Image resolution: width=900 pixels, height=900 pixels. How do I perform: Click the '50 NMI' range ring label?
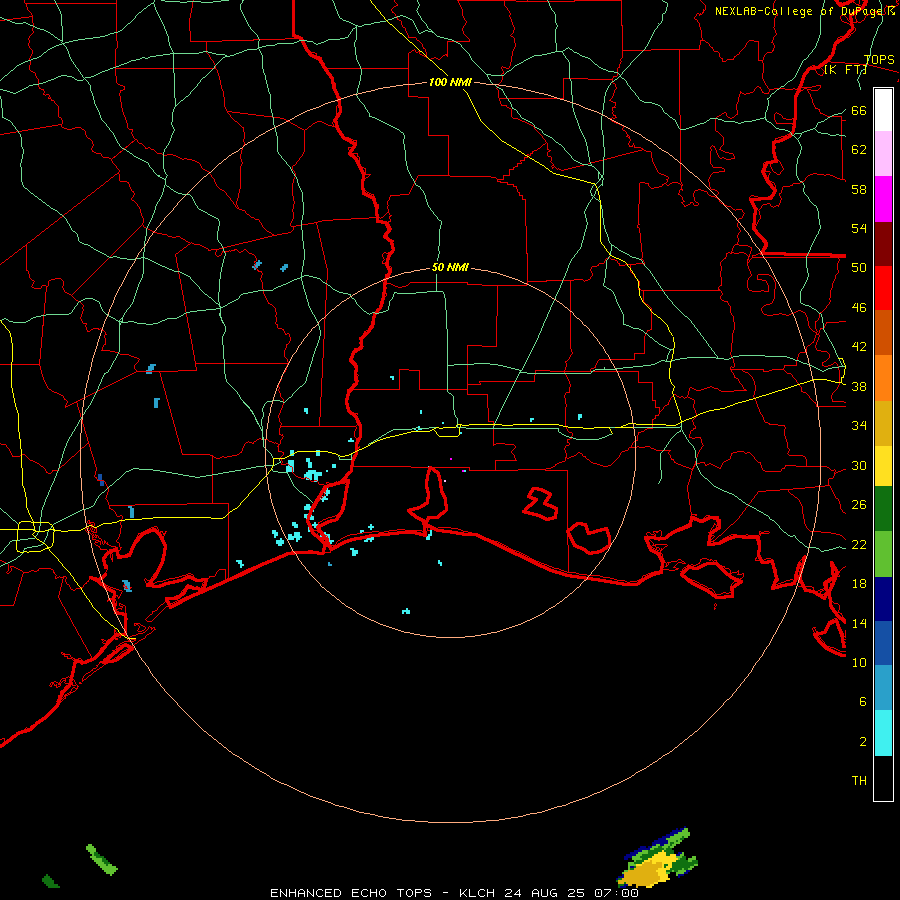[x=450, y=267]
